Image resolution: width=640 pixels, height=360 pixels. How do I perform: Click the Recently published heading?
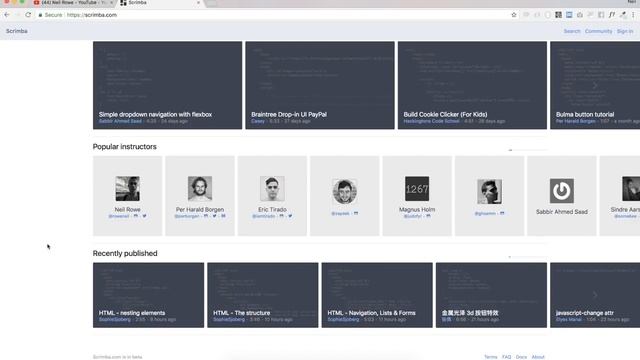pos(125,253)
